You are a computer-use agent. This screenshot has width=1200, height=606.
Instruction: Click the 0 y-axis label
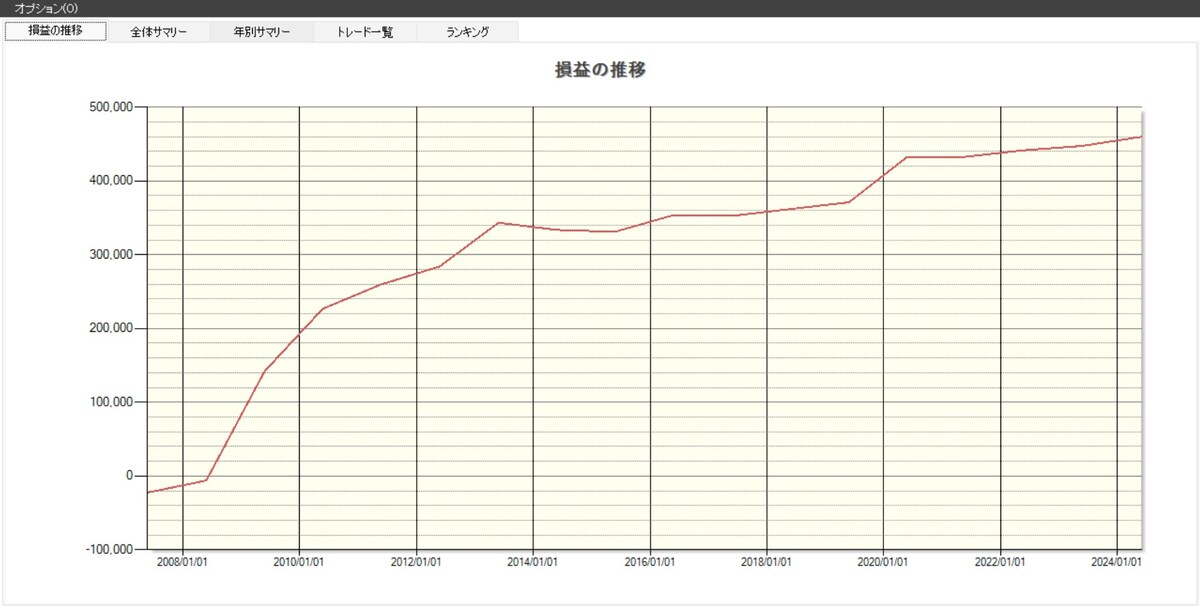(x=130, y=476)
